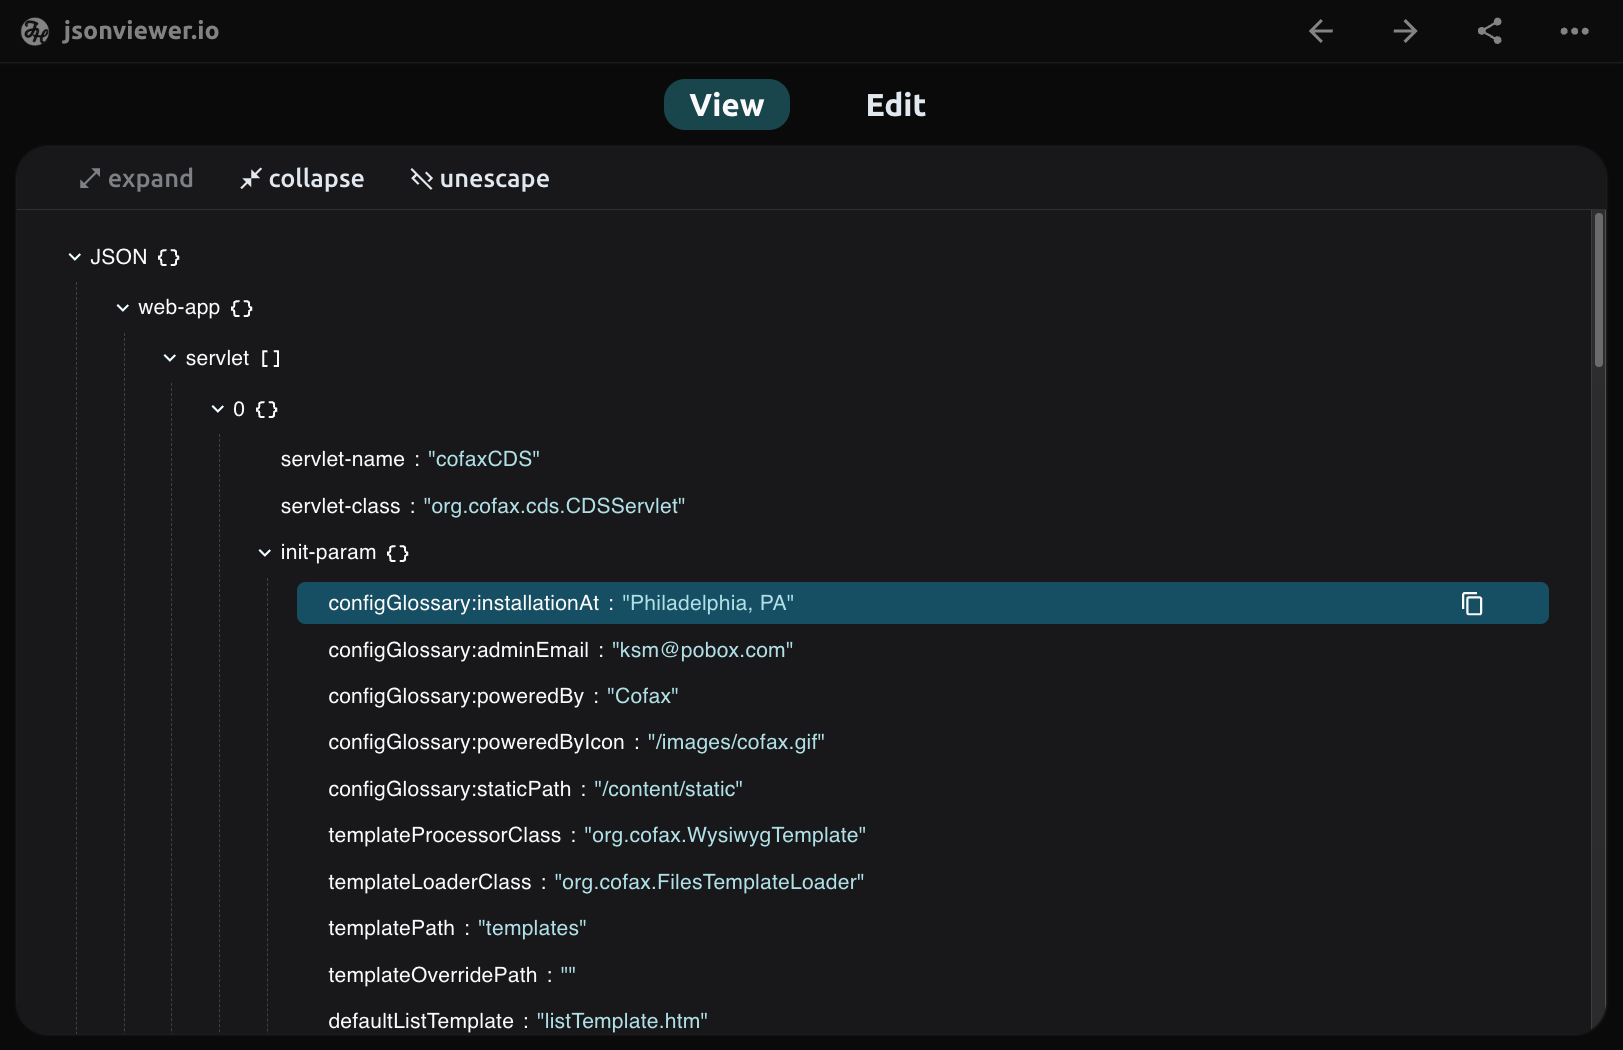1623x1050 pixels.
Task: Select templateProcessorClass key
Action: pos(445,835)
